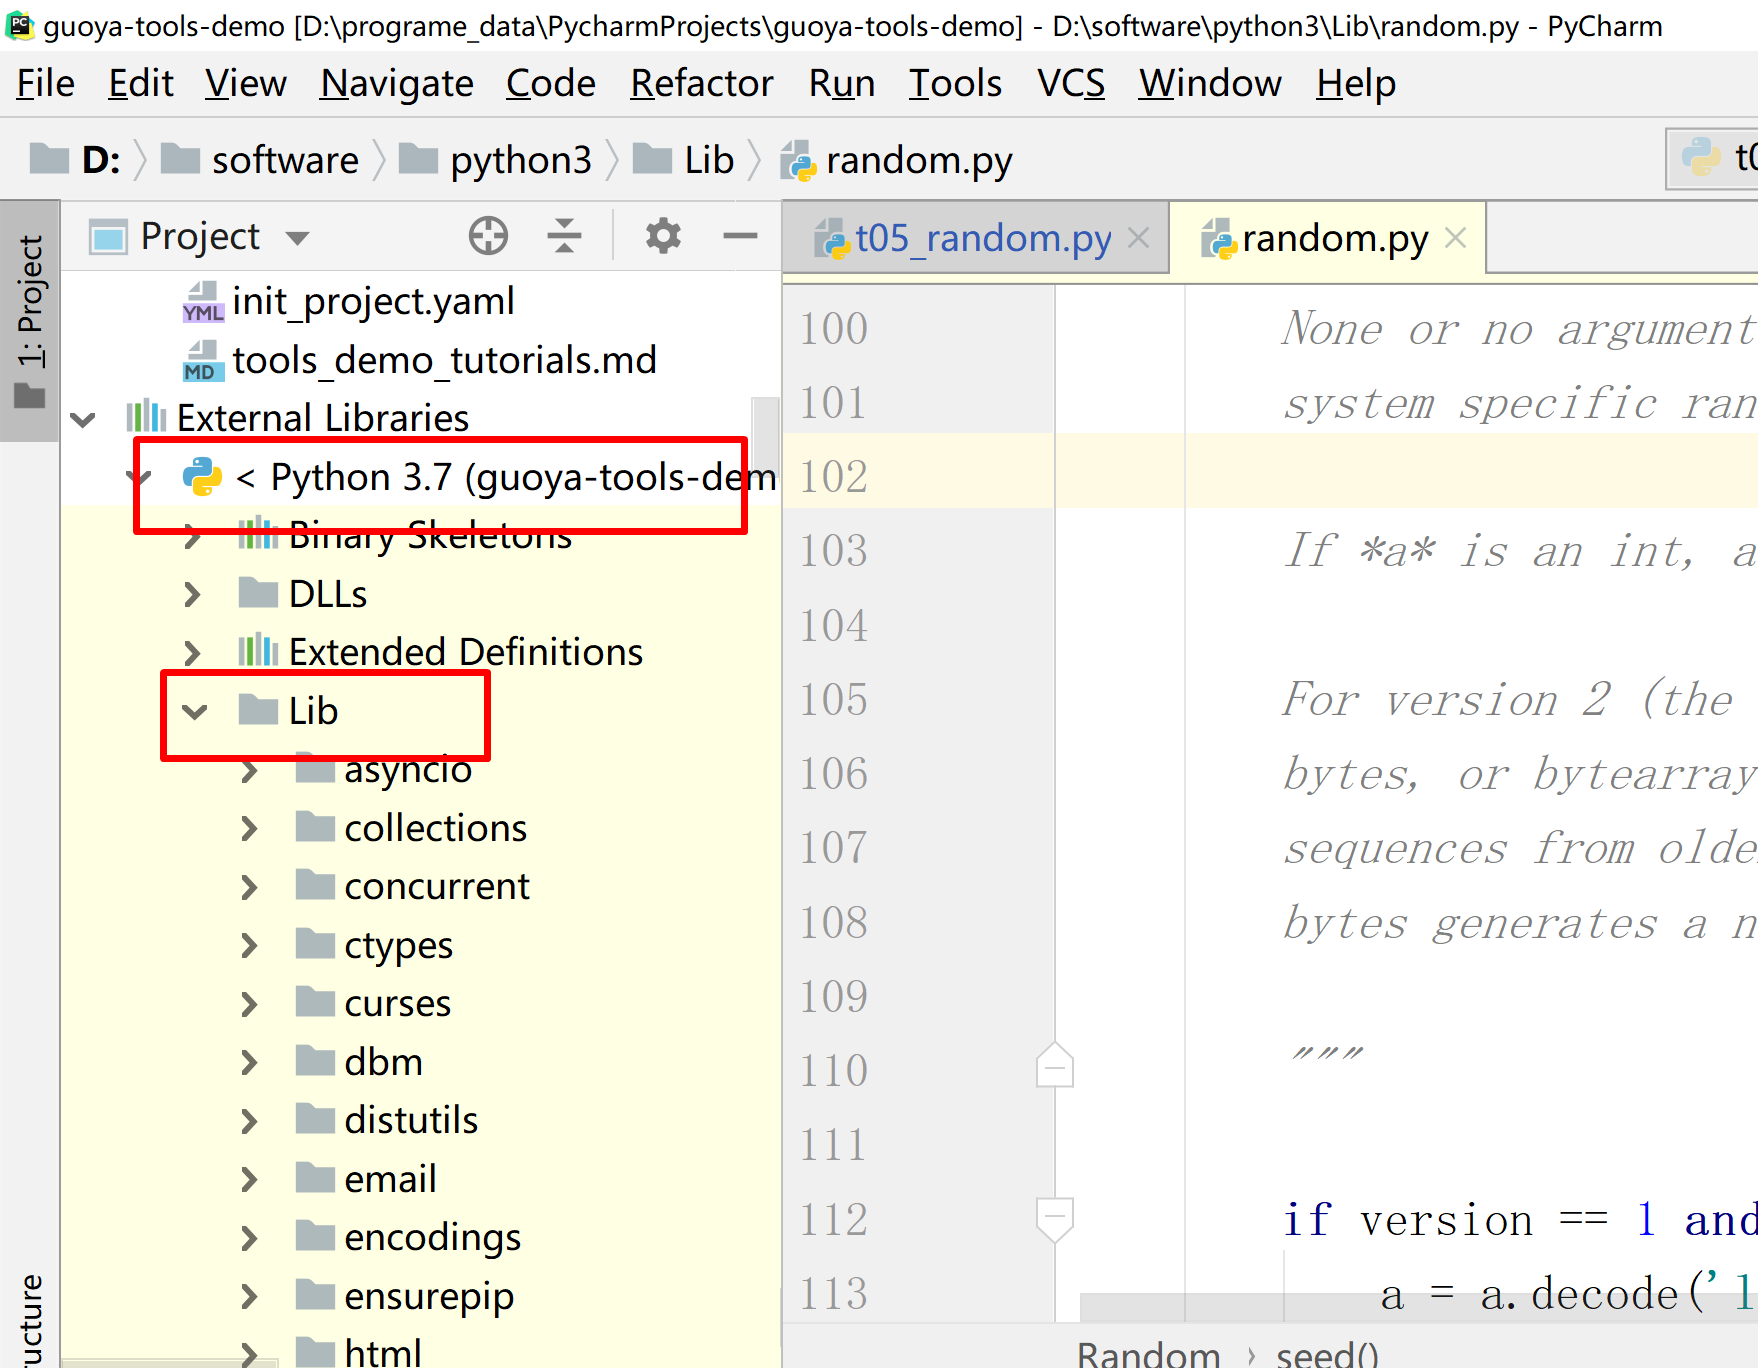The width and height of the screenshot is (1758, 1368).
Task: Open the Project view dropdown
Action: [x=297, y=238]
